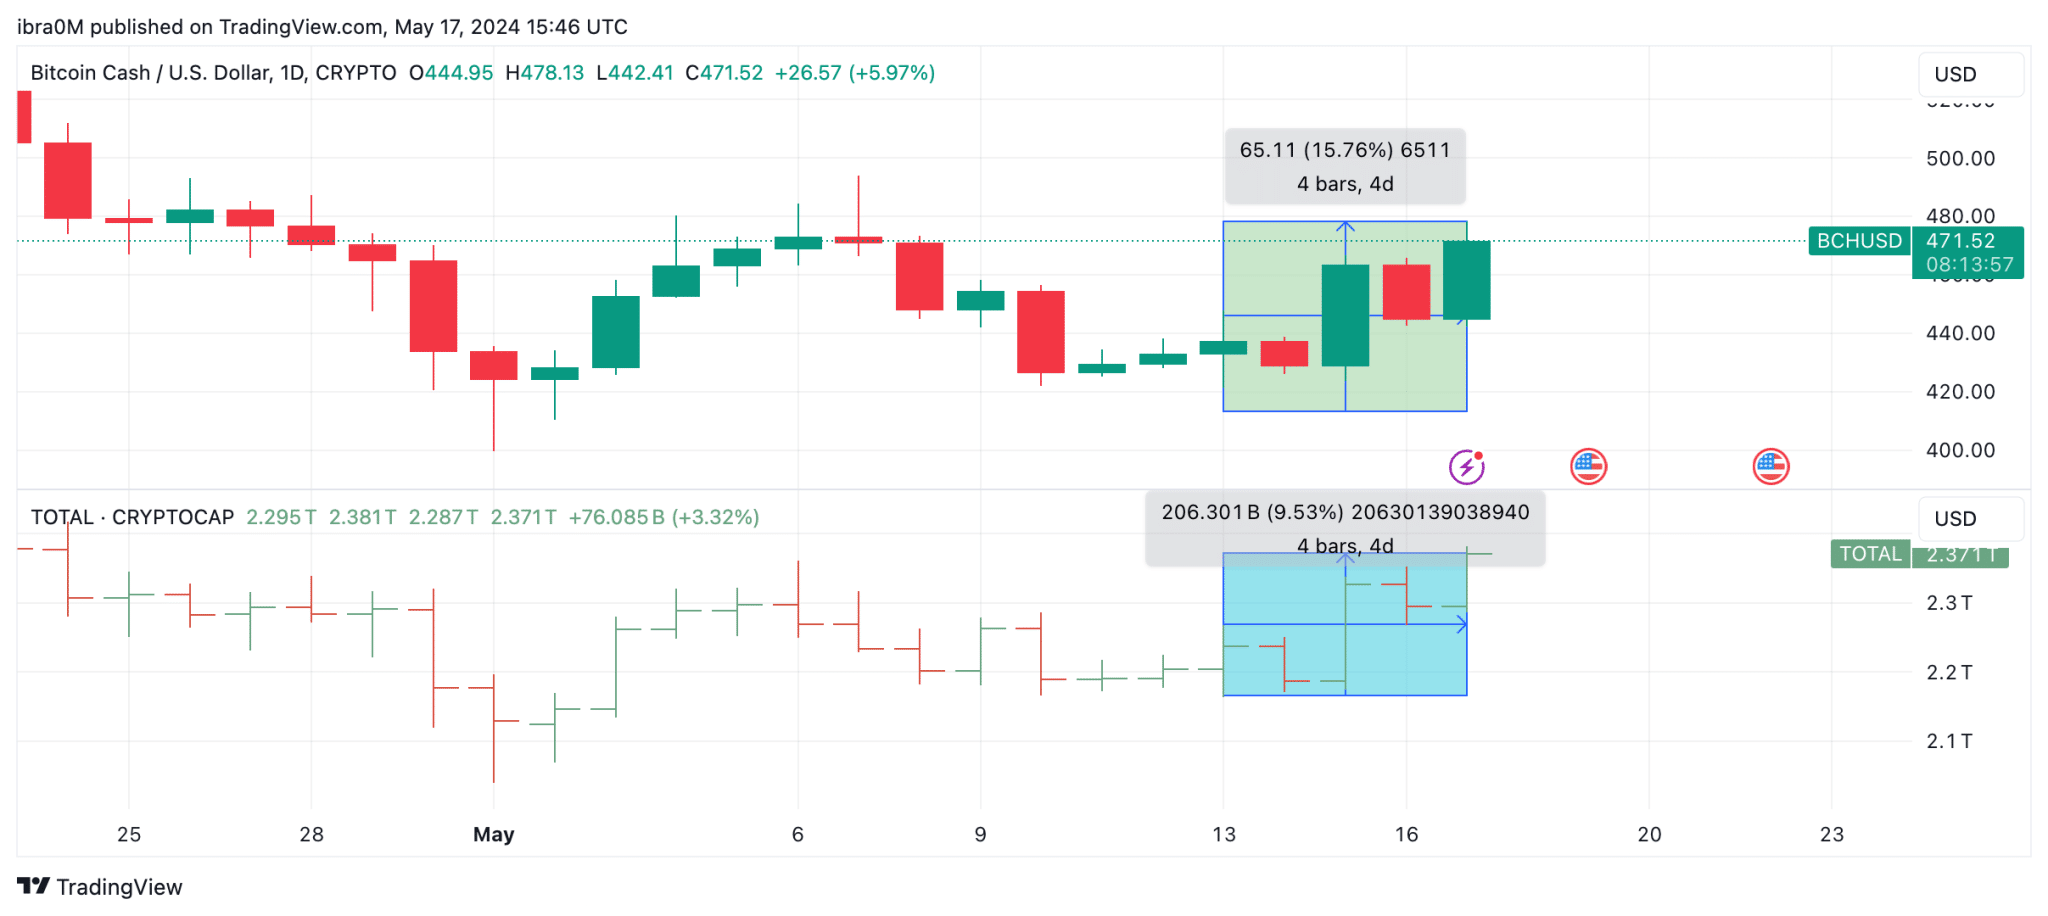Click the 2.2 T axis label
Screen dimensions: 2048x916
pos(1949,672)
